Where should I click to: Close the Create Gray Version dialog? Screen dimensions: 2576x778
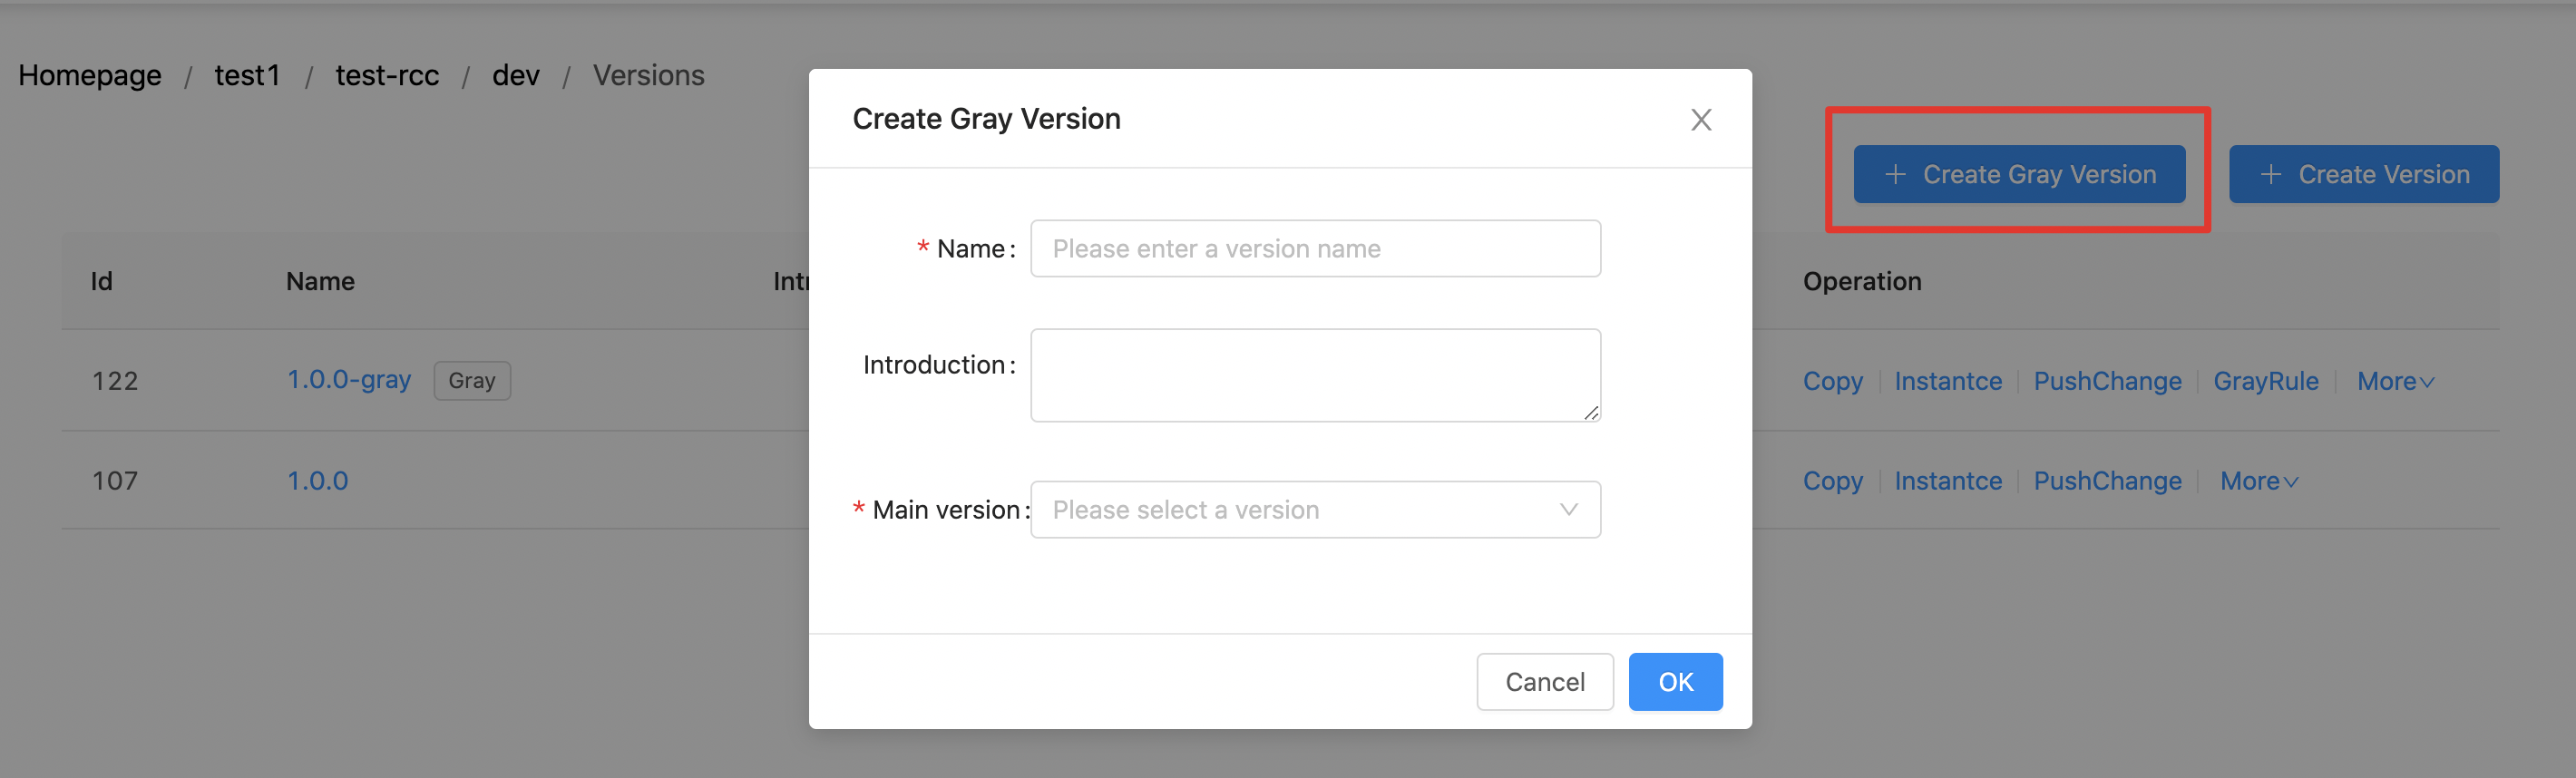[1701, 120]
